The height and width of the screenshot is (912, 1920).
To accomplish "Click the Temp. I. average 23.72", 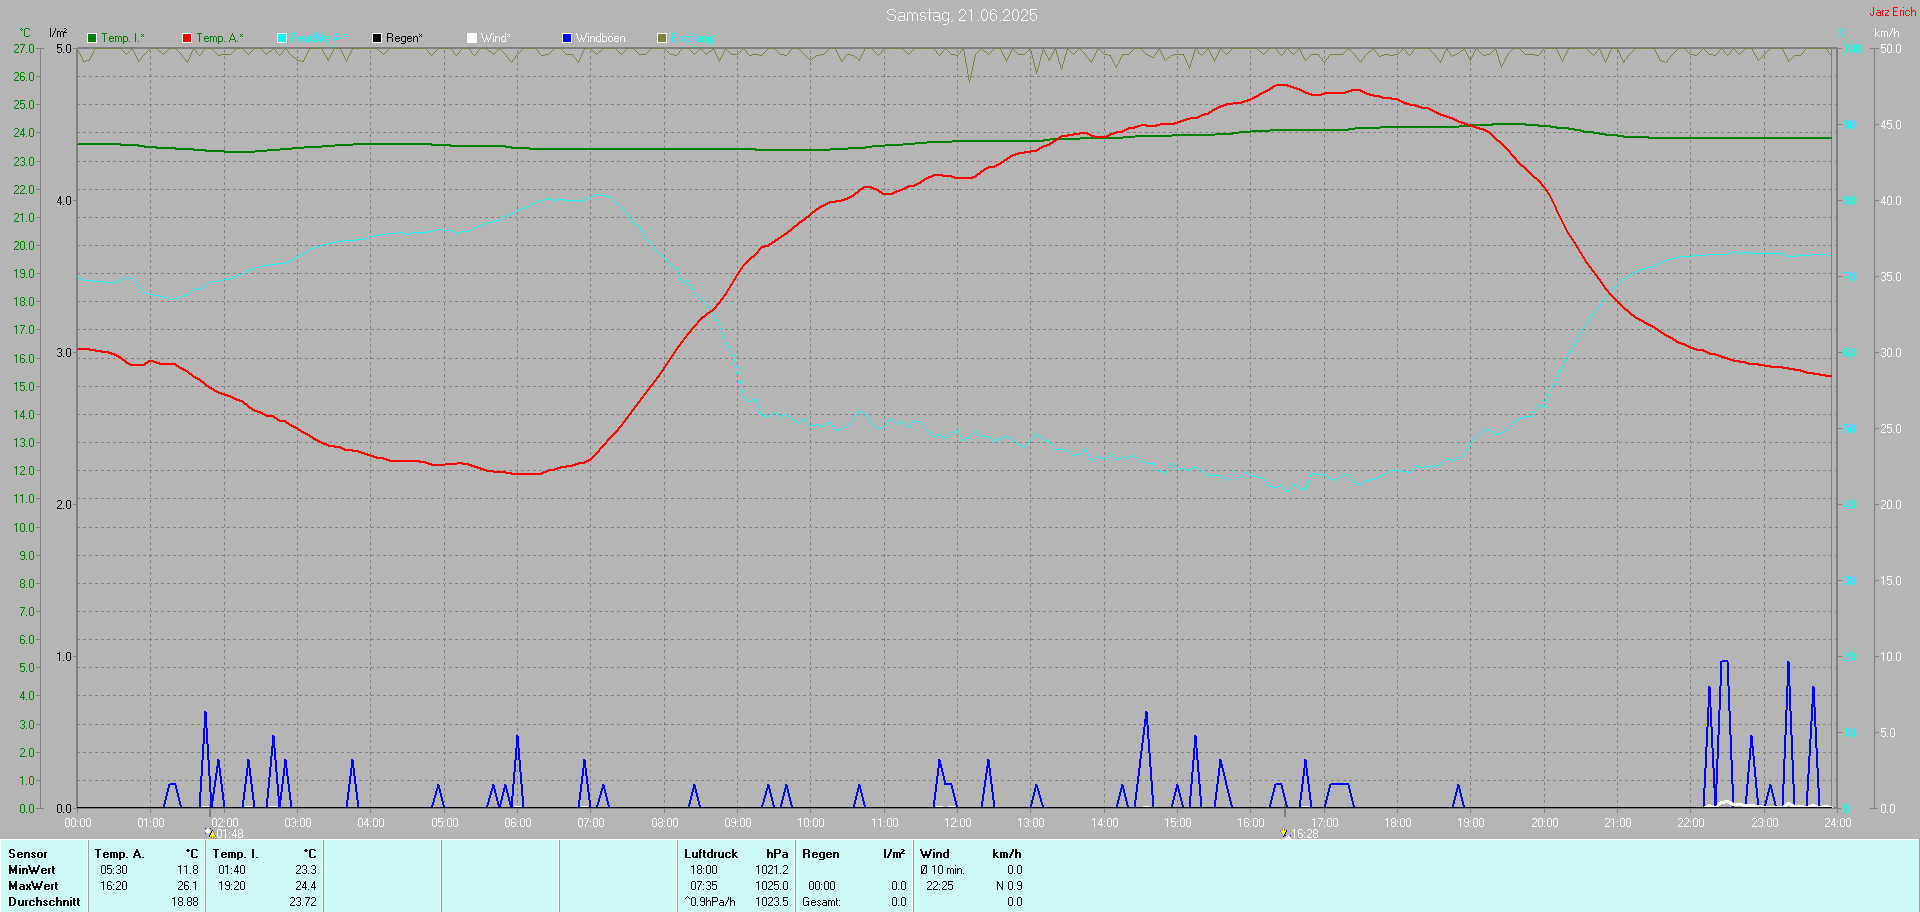I will pos(303,902).
